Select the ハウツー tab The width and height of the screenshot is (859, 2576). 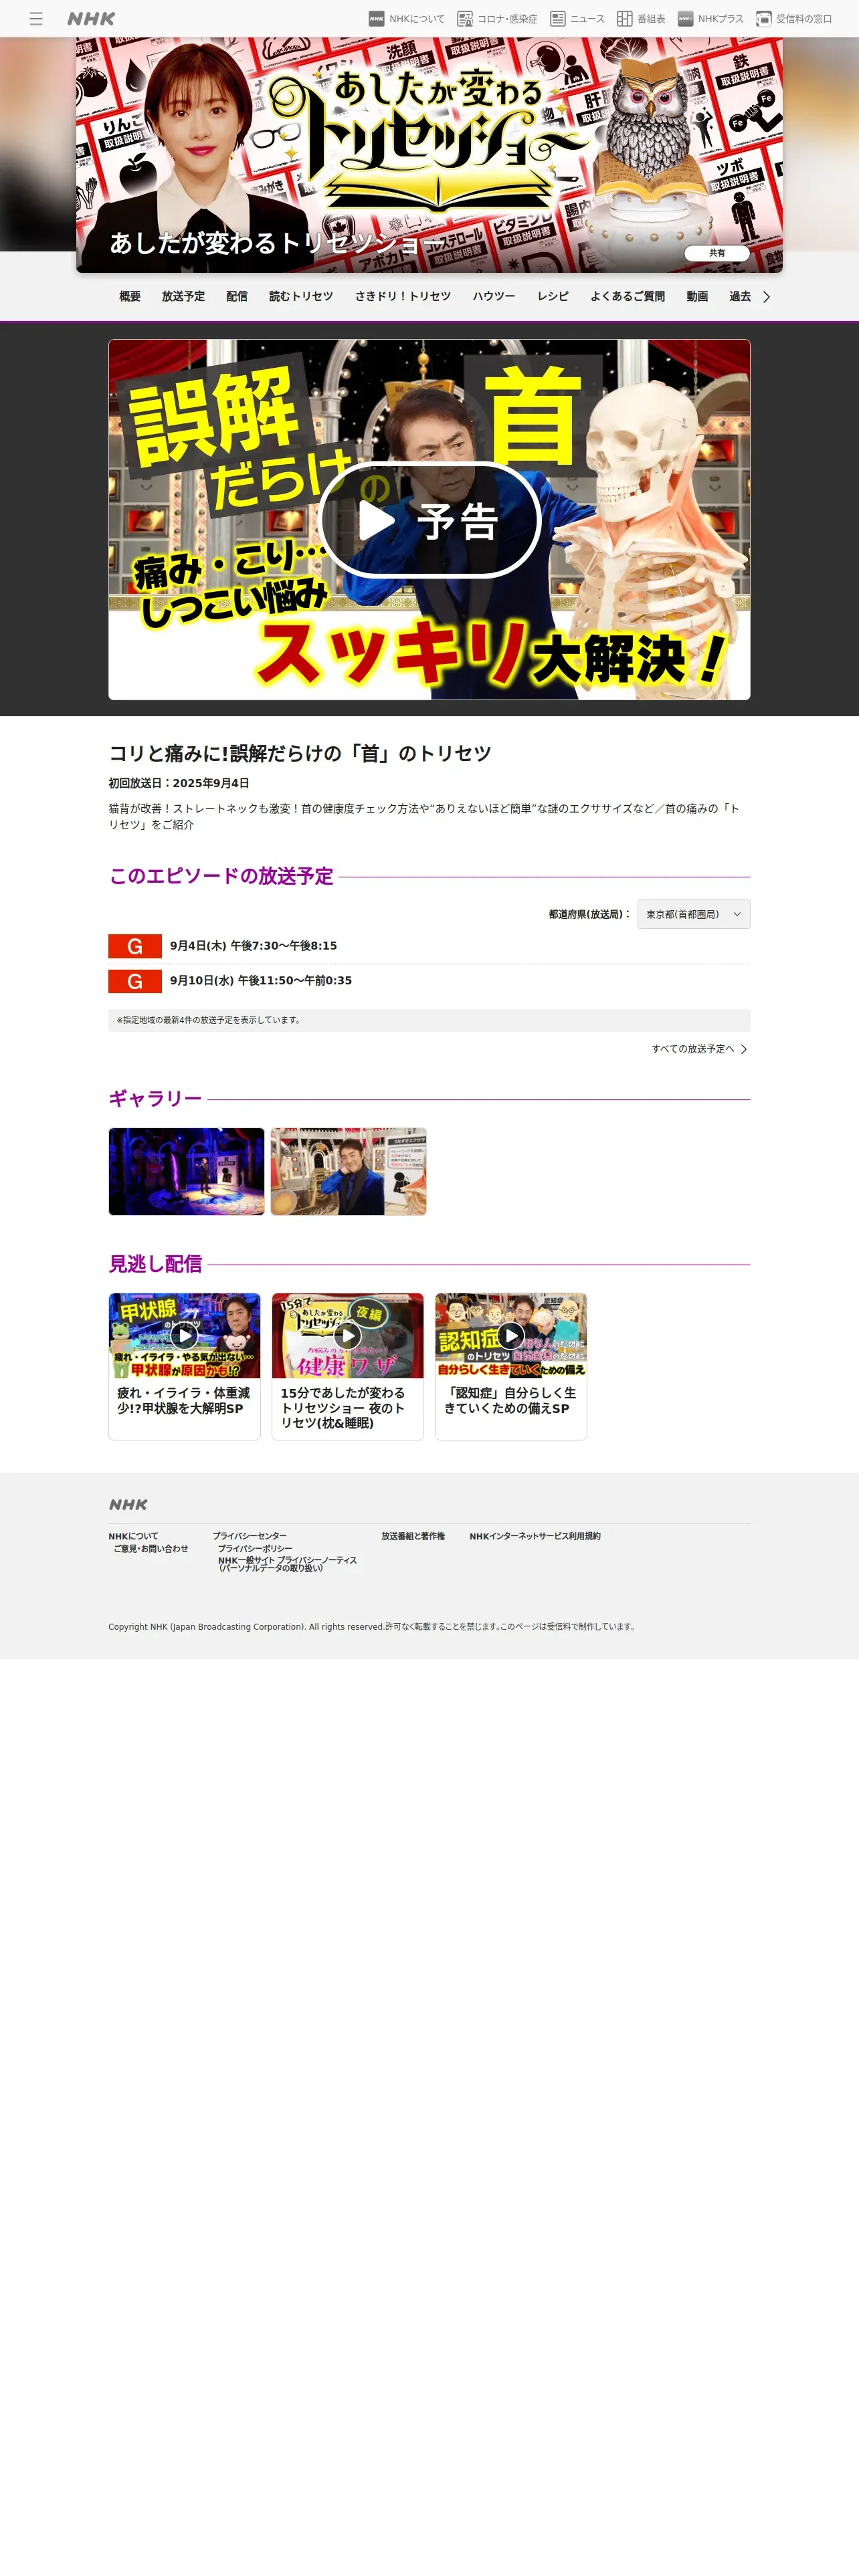coord(494,297)
